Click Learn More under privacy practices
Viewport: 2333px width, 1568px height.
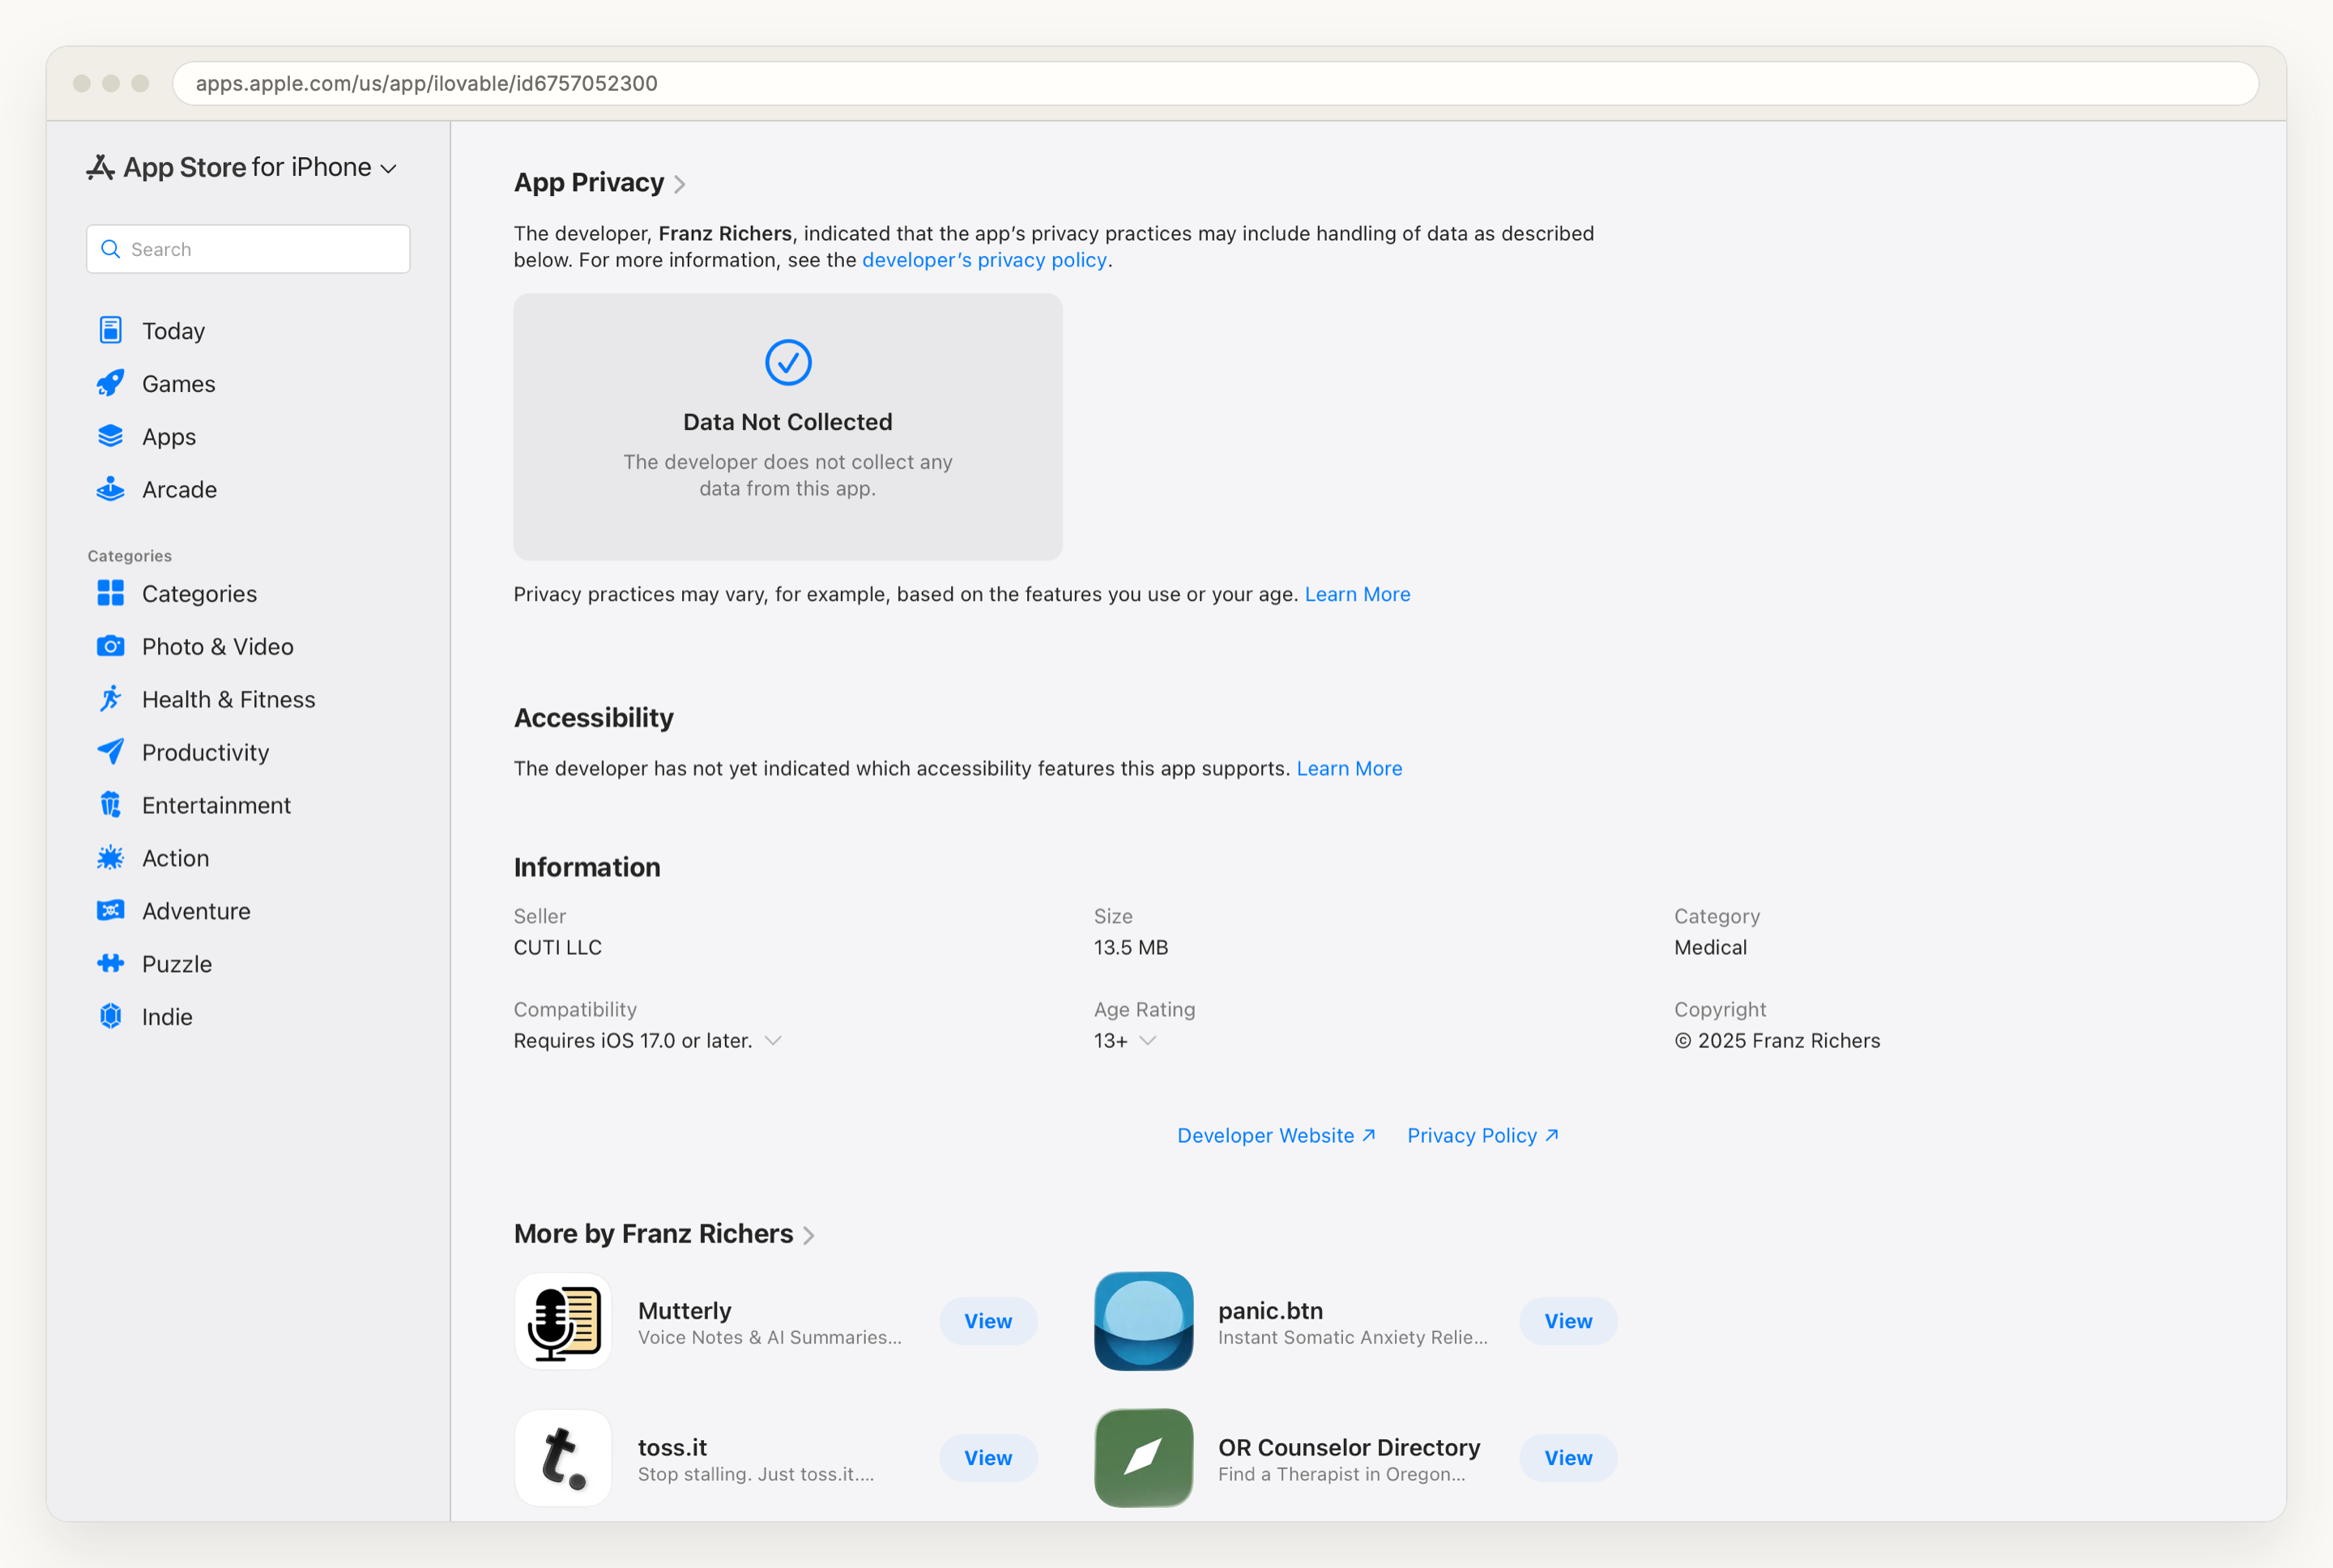(1357, 594)
